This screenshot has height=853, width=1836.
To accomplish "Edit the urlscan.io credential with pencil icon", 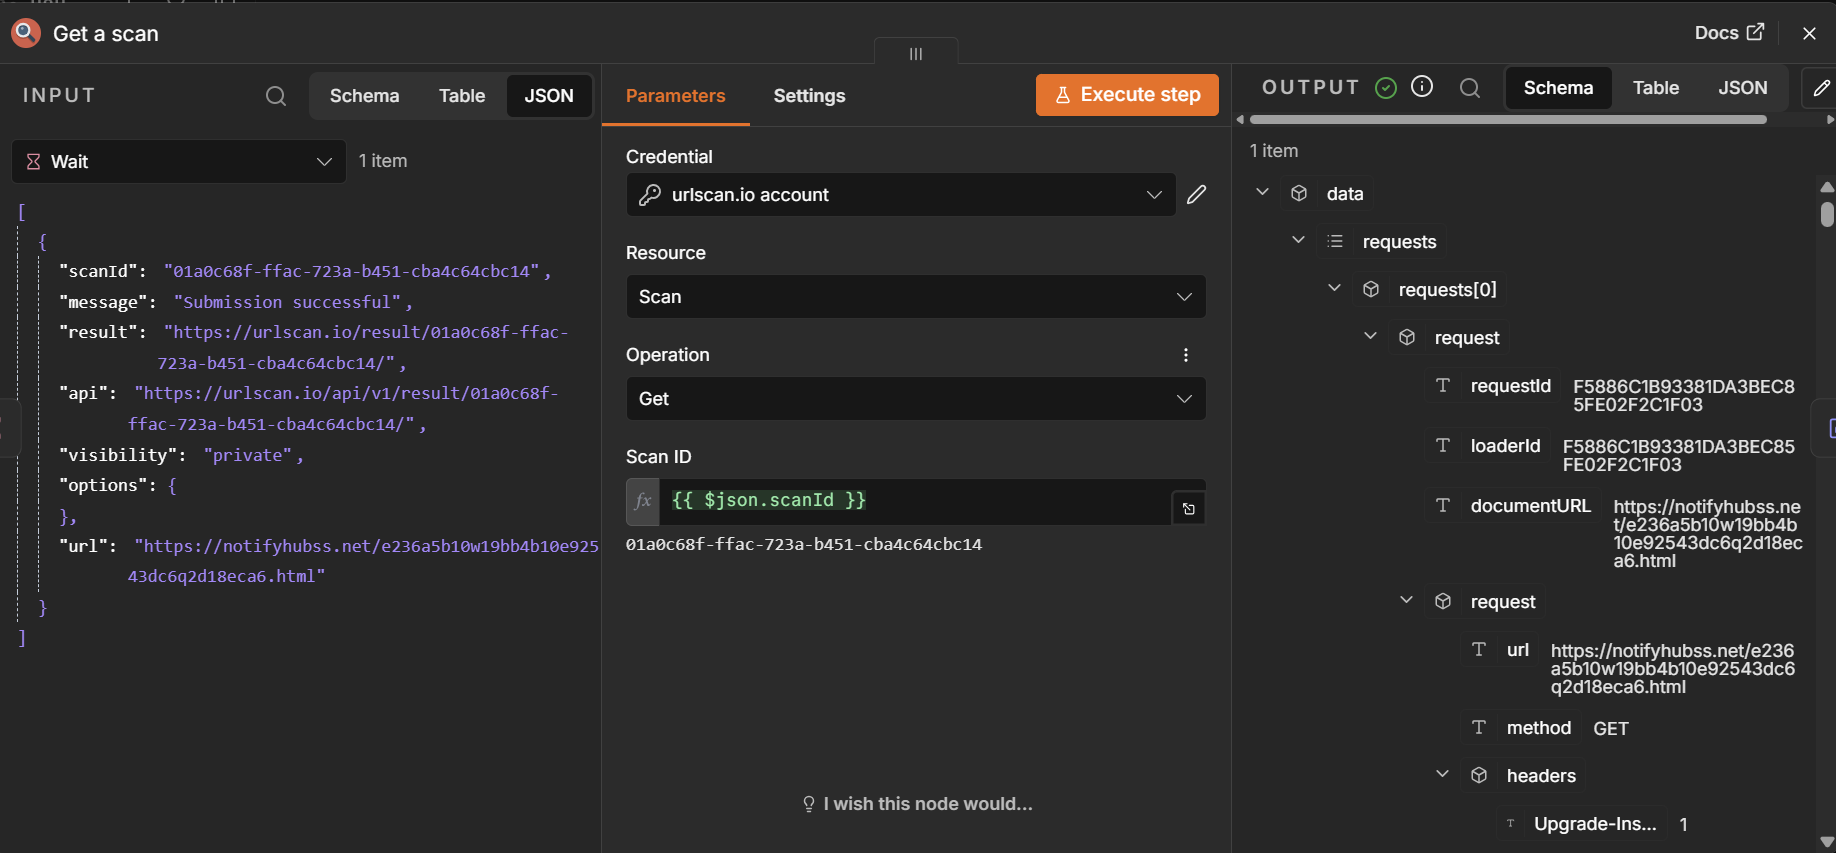I will click(x=1197, y=195).
